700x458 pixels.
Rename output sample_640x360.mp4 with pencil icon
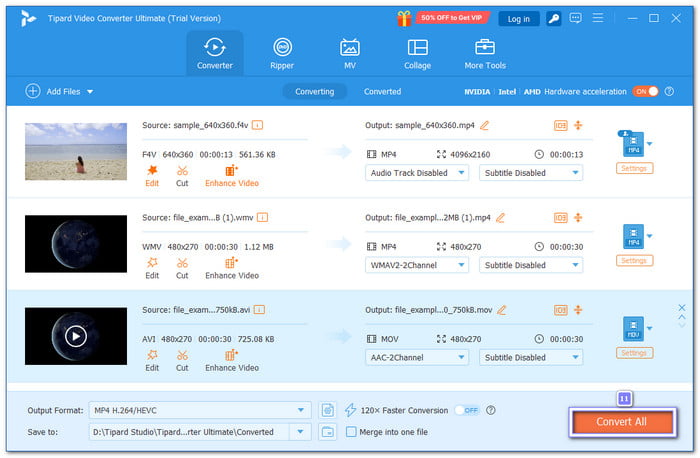[485, 125]
